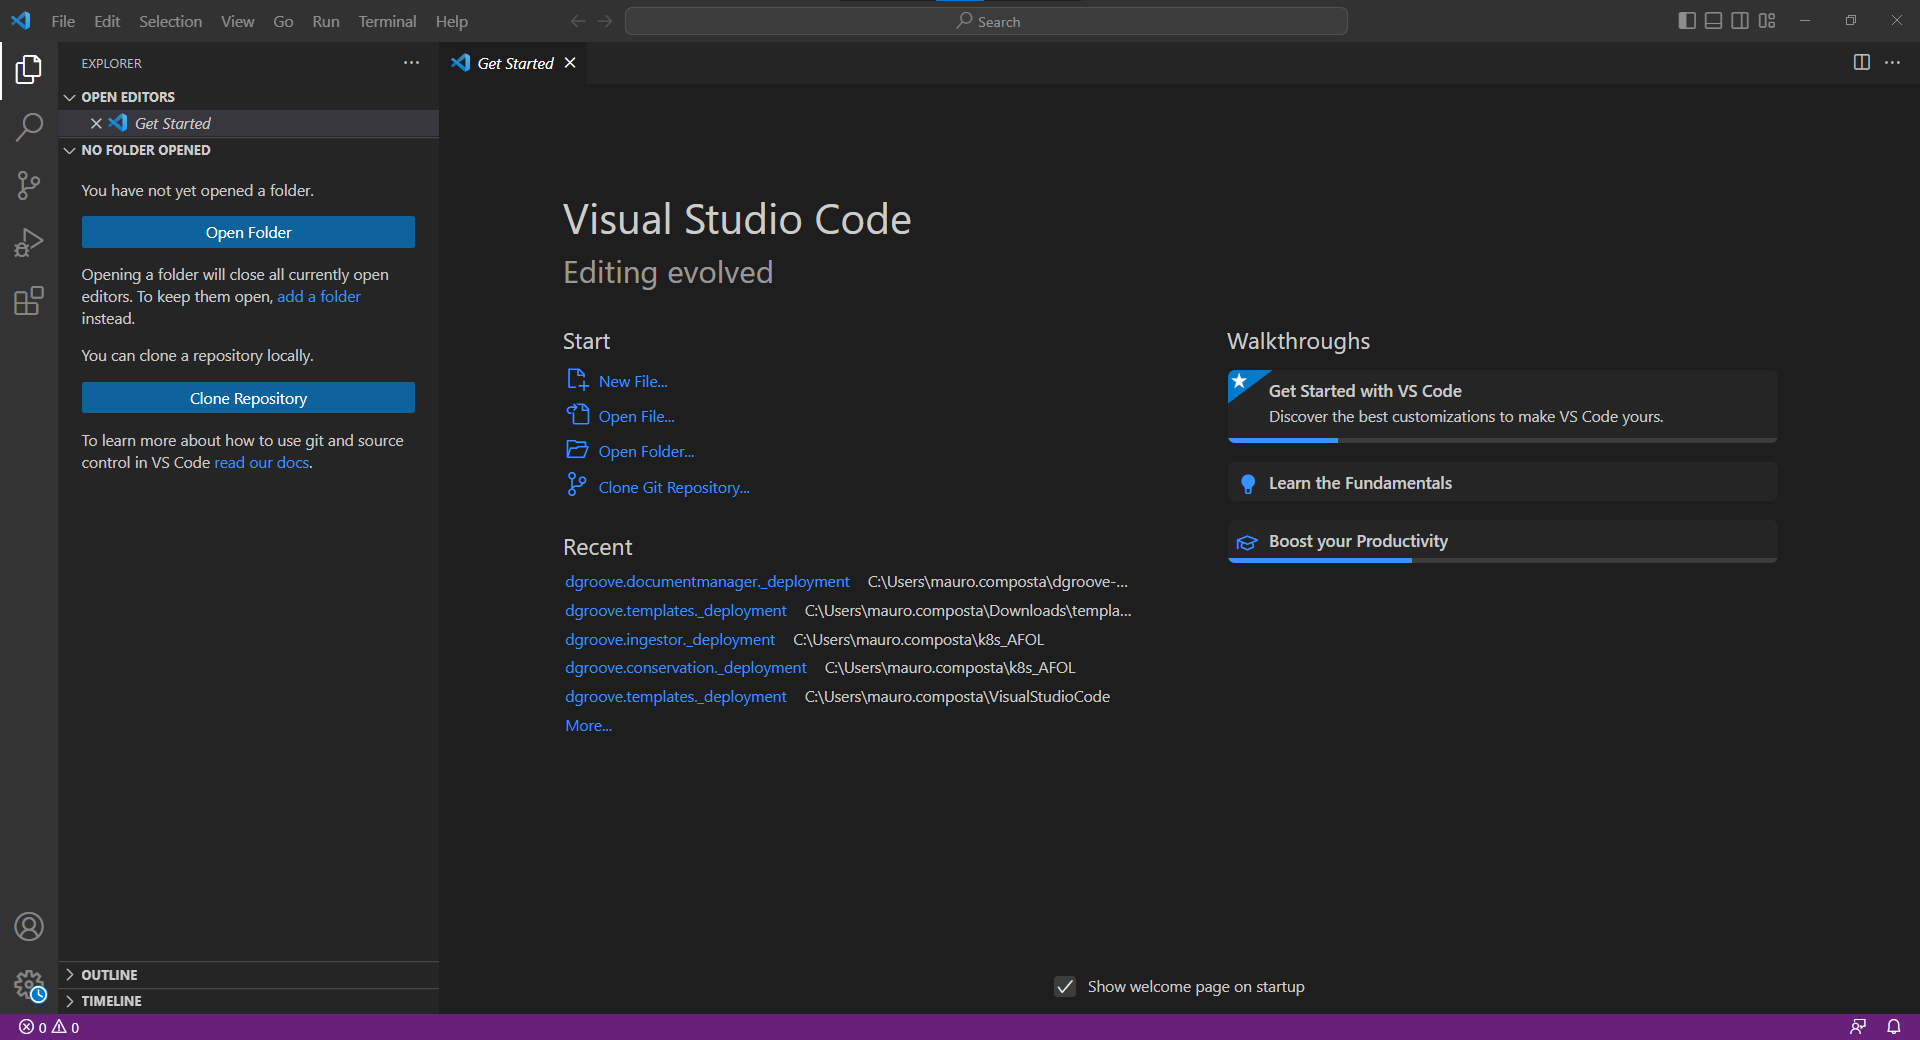Open recent dgroove.ingestor._deployment
Image resolution: width=1920 pixels, height=1040 pixels.
point(670,640)
